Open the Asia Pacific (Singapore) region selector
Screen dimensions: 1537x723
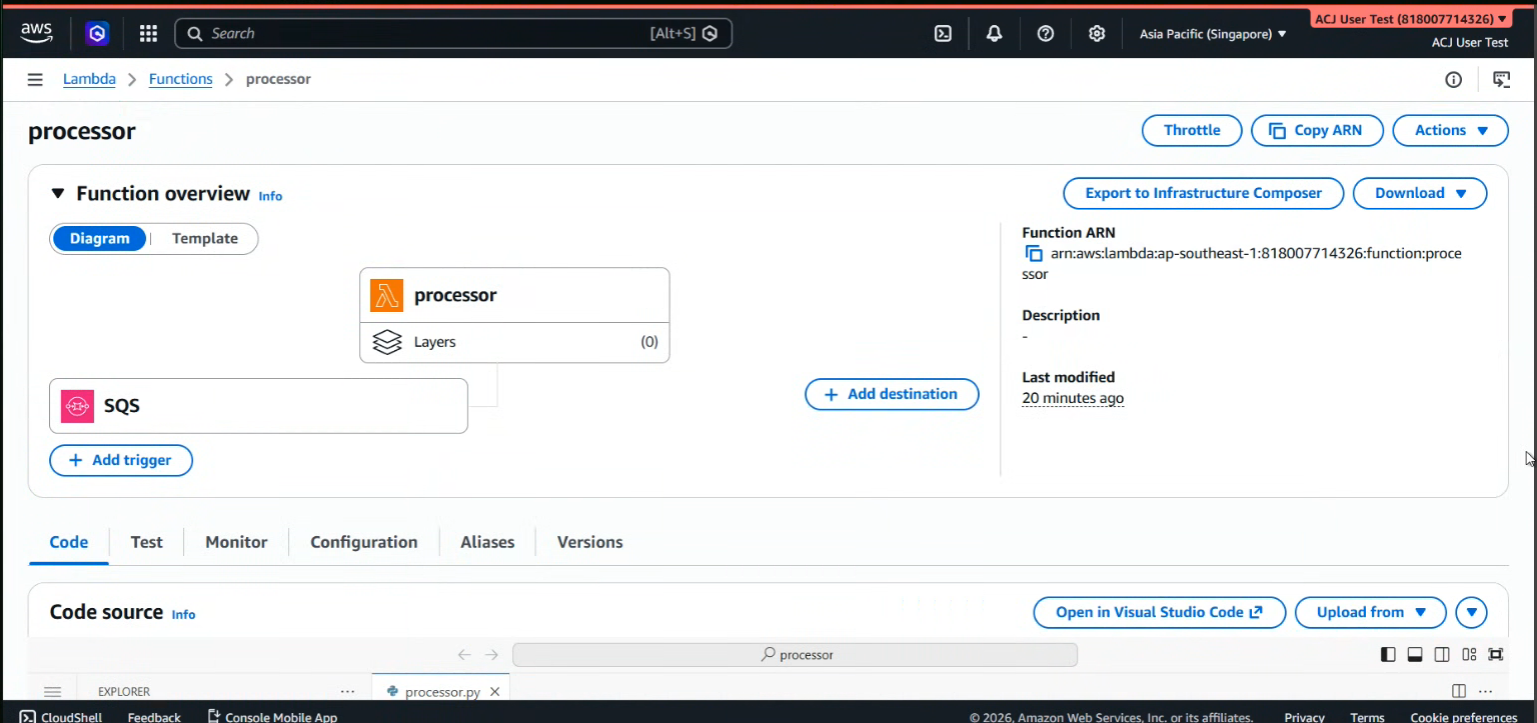[1213, 34]
